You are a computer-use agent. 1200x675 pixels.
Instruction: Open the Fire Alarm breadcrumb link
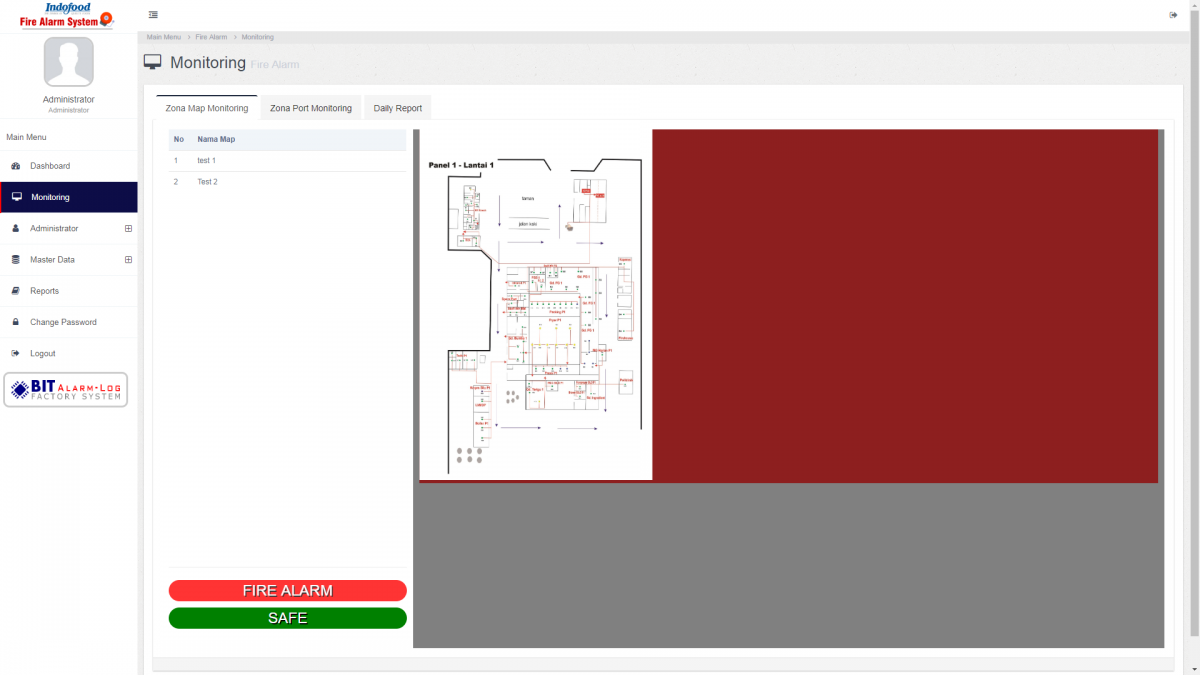click(211, 36)
